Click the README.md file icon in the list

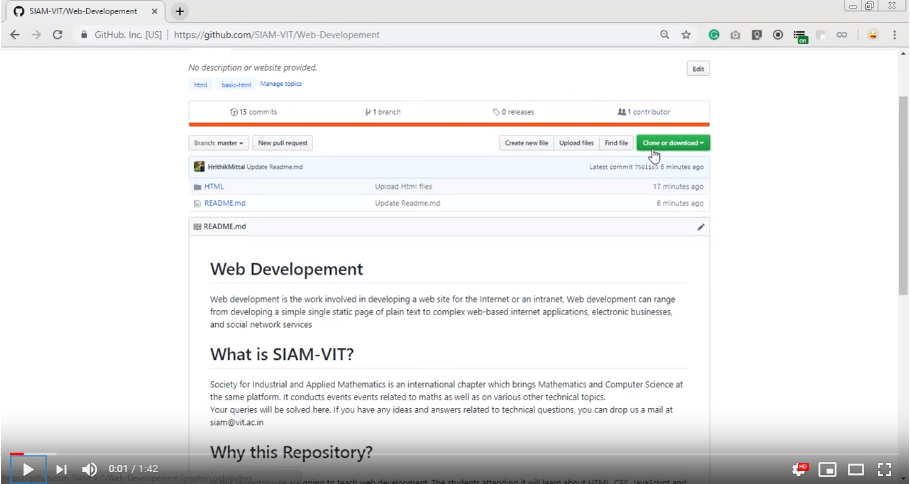pos(197,204)
